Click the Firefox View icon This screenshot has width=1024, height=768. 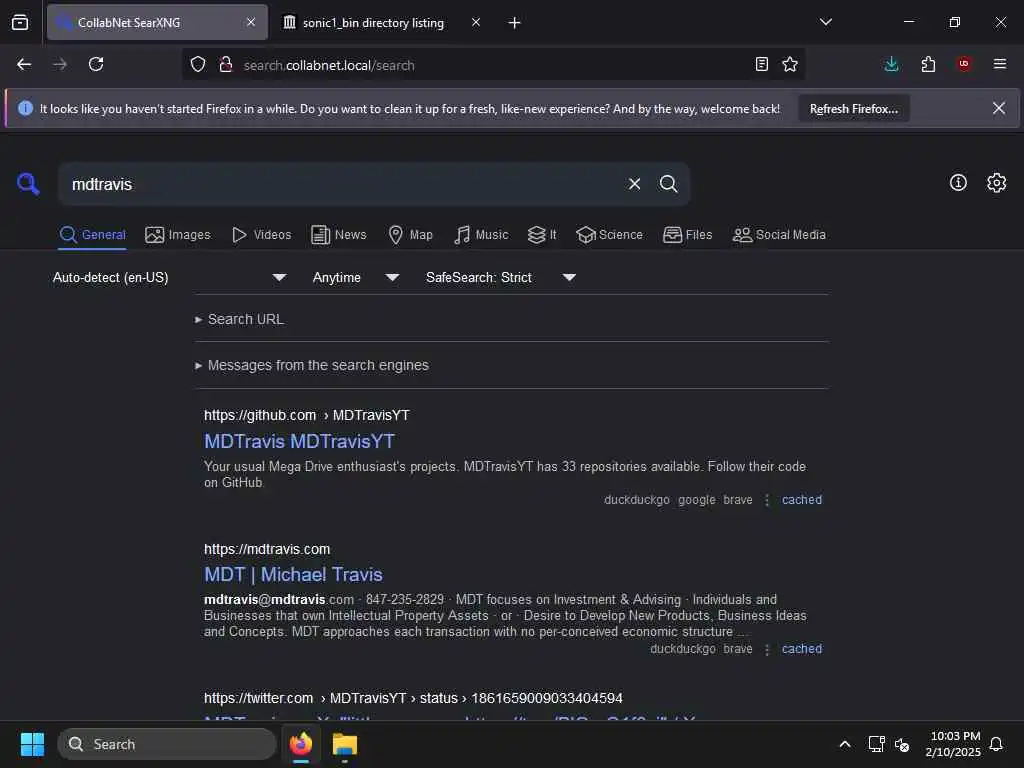[x=20, y=22]
